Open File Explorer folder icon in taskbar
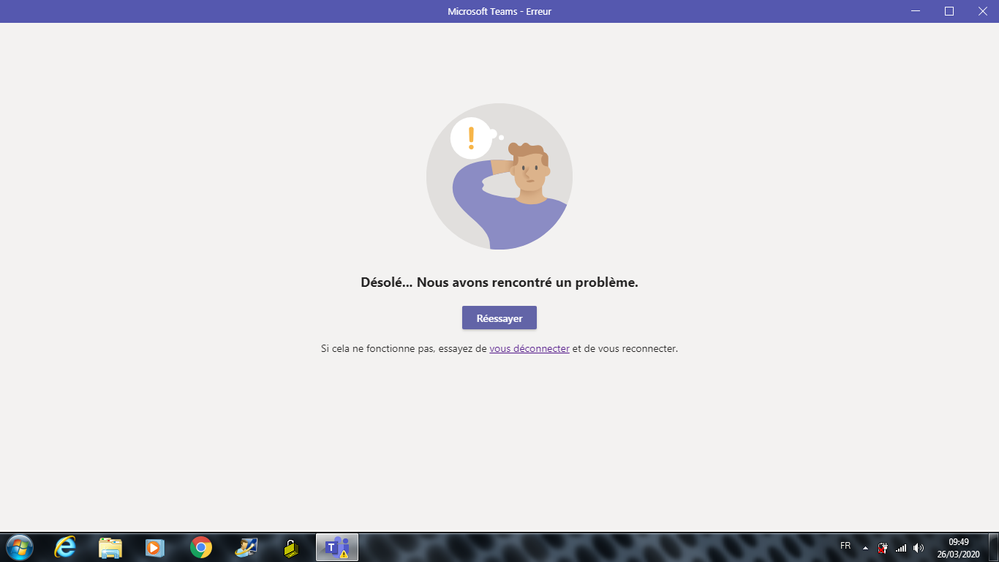Image resolution: width=999 pixels, height=562 pixels. point(110,547)
